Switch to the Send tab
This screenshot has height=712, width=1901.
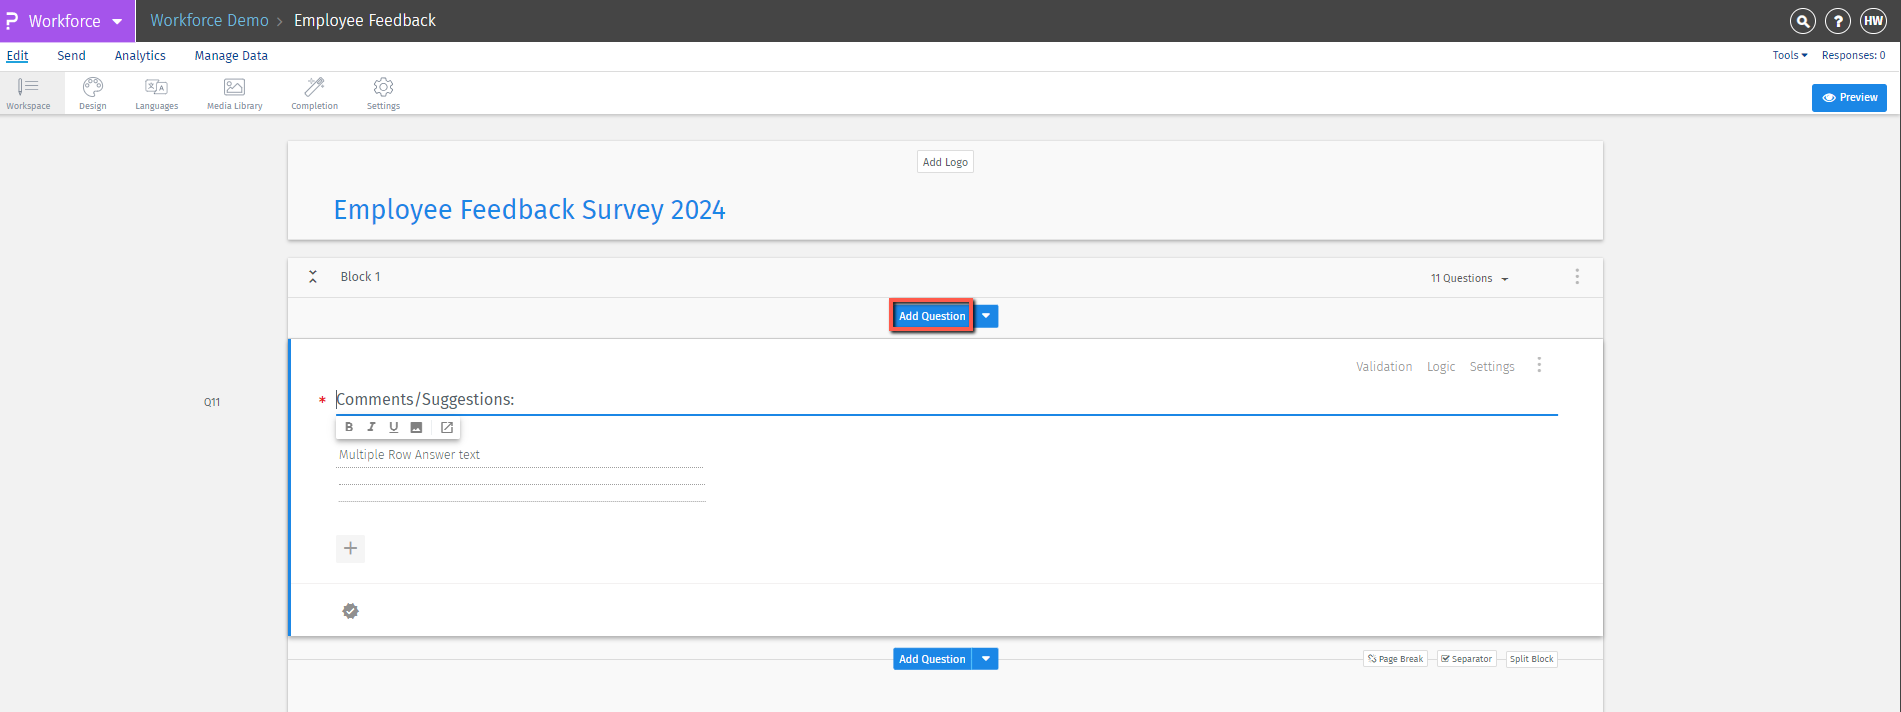71,56
